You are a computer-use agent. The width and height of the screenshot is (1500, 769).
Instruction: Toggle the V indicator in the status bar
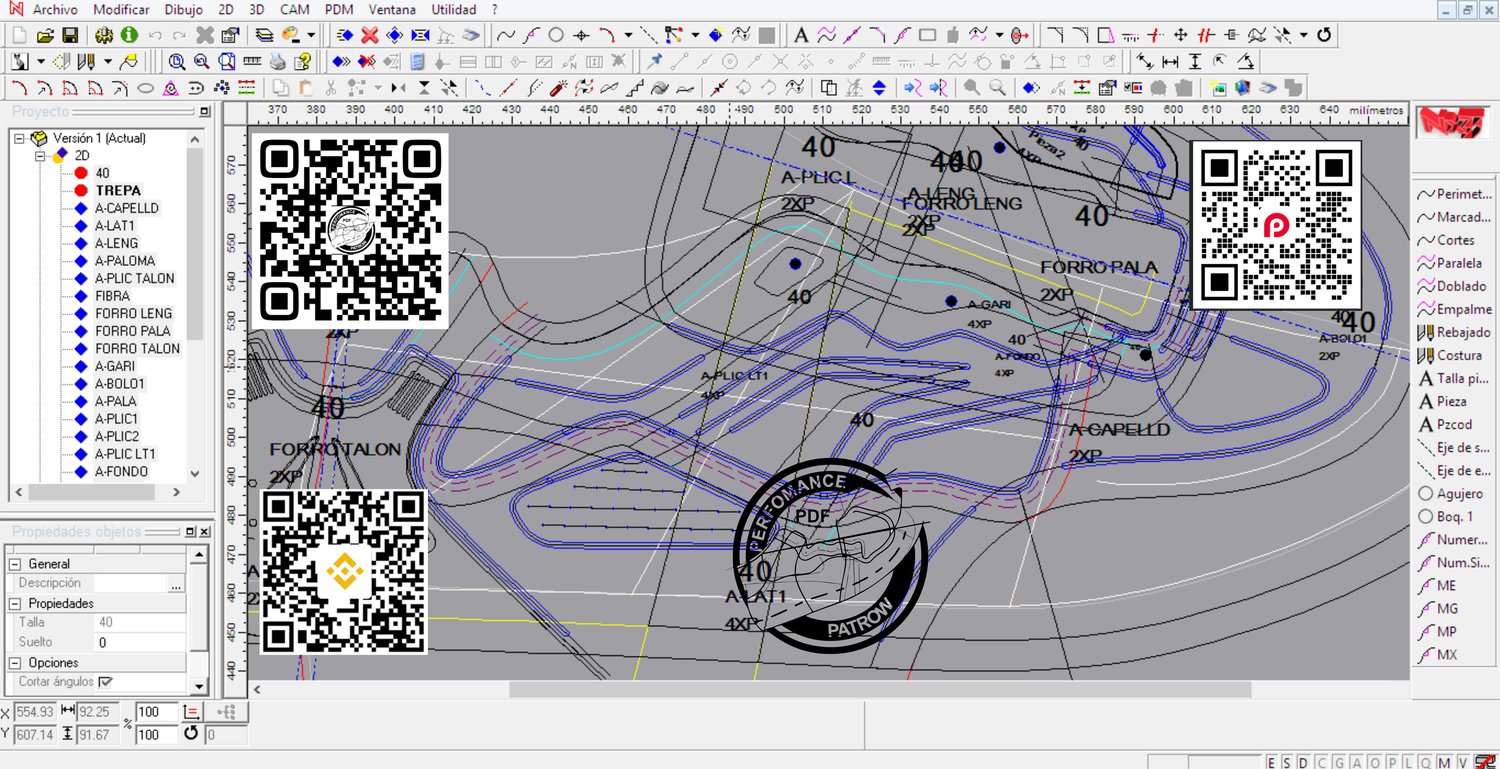[x=1464, y=762]
